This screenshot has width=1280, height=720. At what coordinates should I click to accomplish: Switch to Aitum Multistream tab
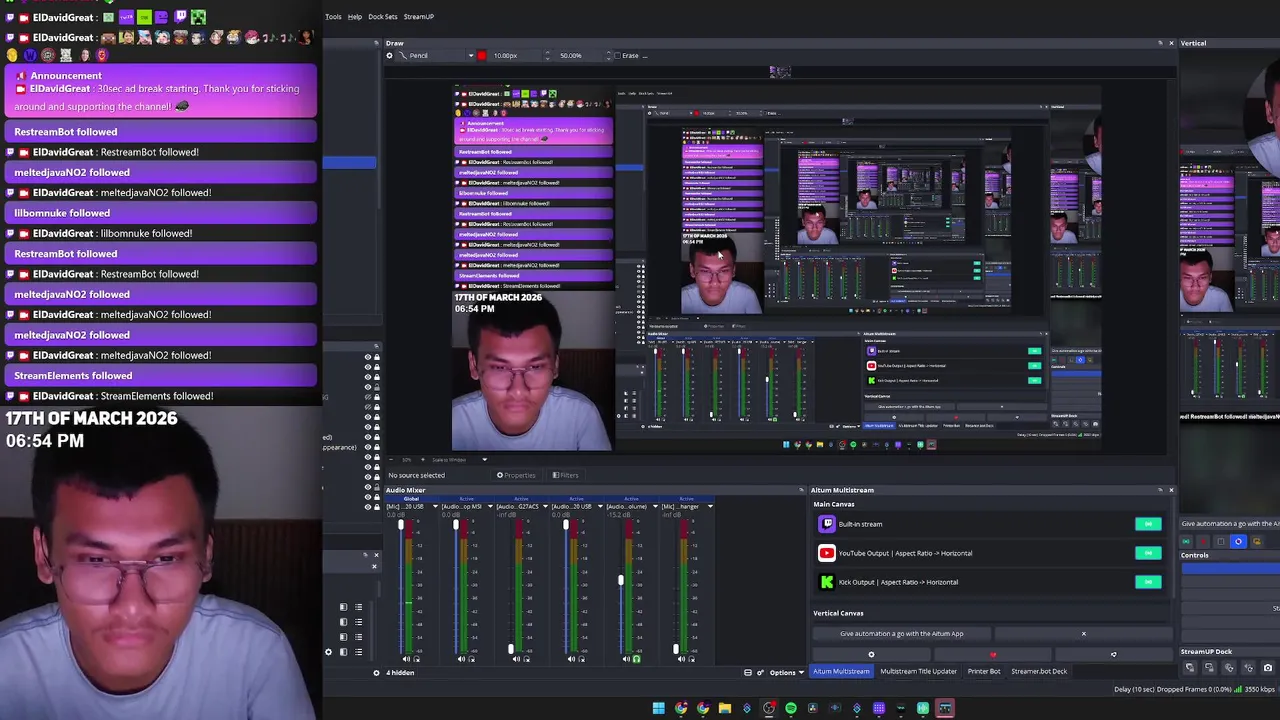pos(841,672)
